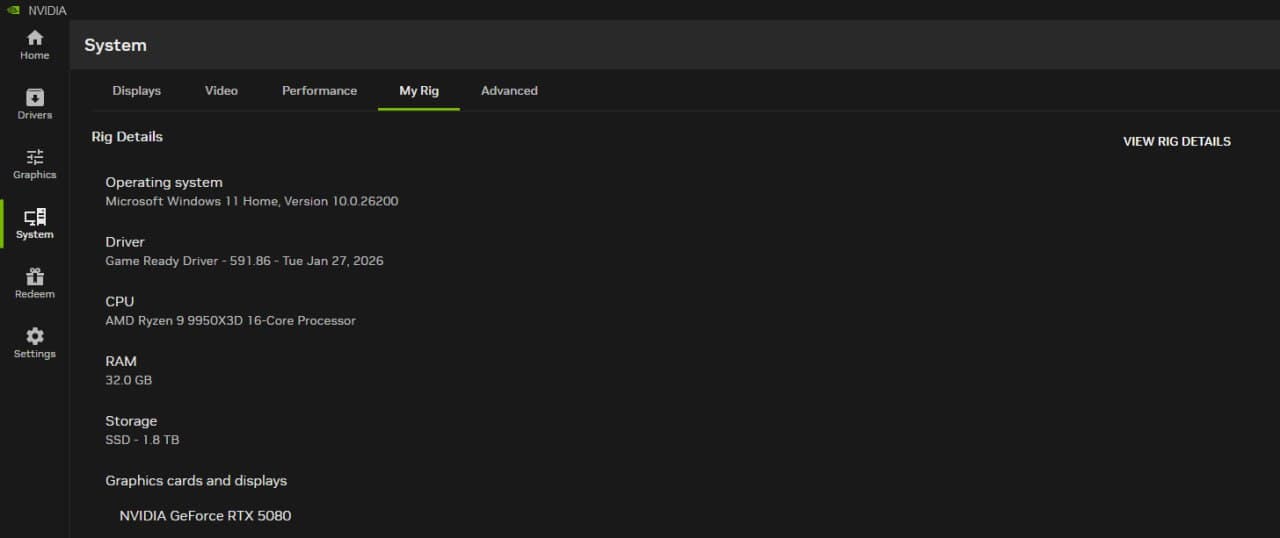Click the Operating system label
This screenshot has height=538, width=1280.
[x=164, y=182]
